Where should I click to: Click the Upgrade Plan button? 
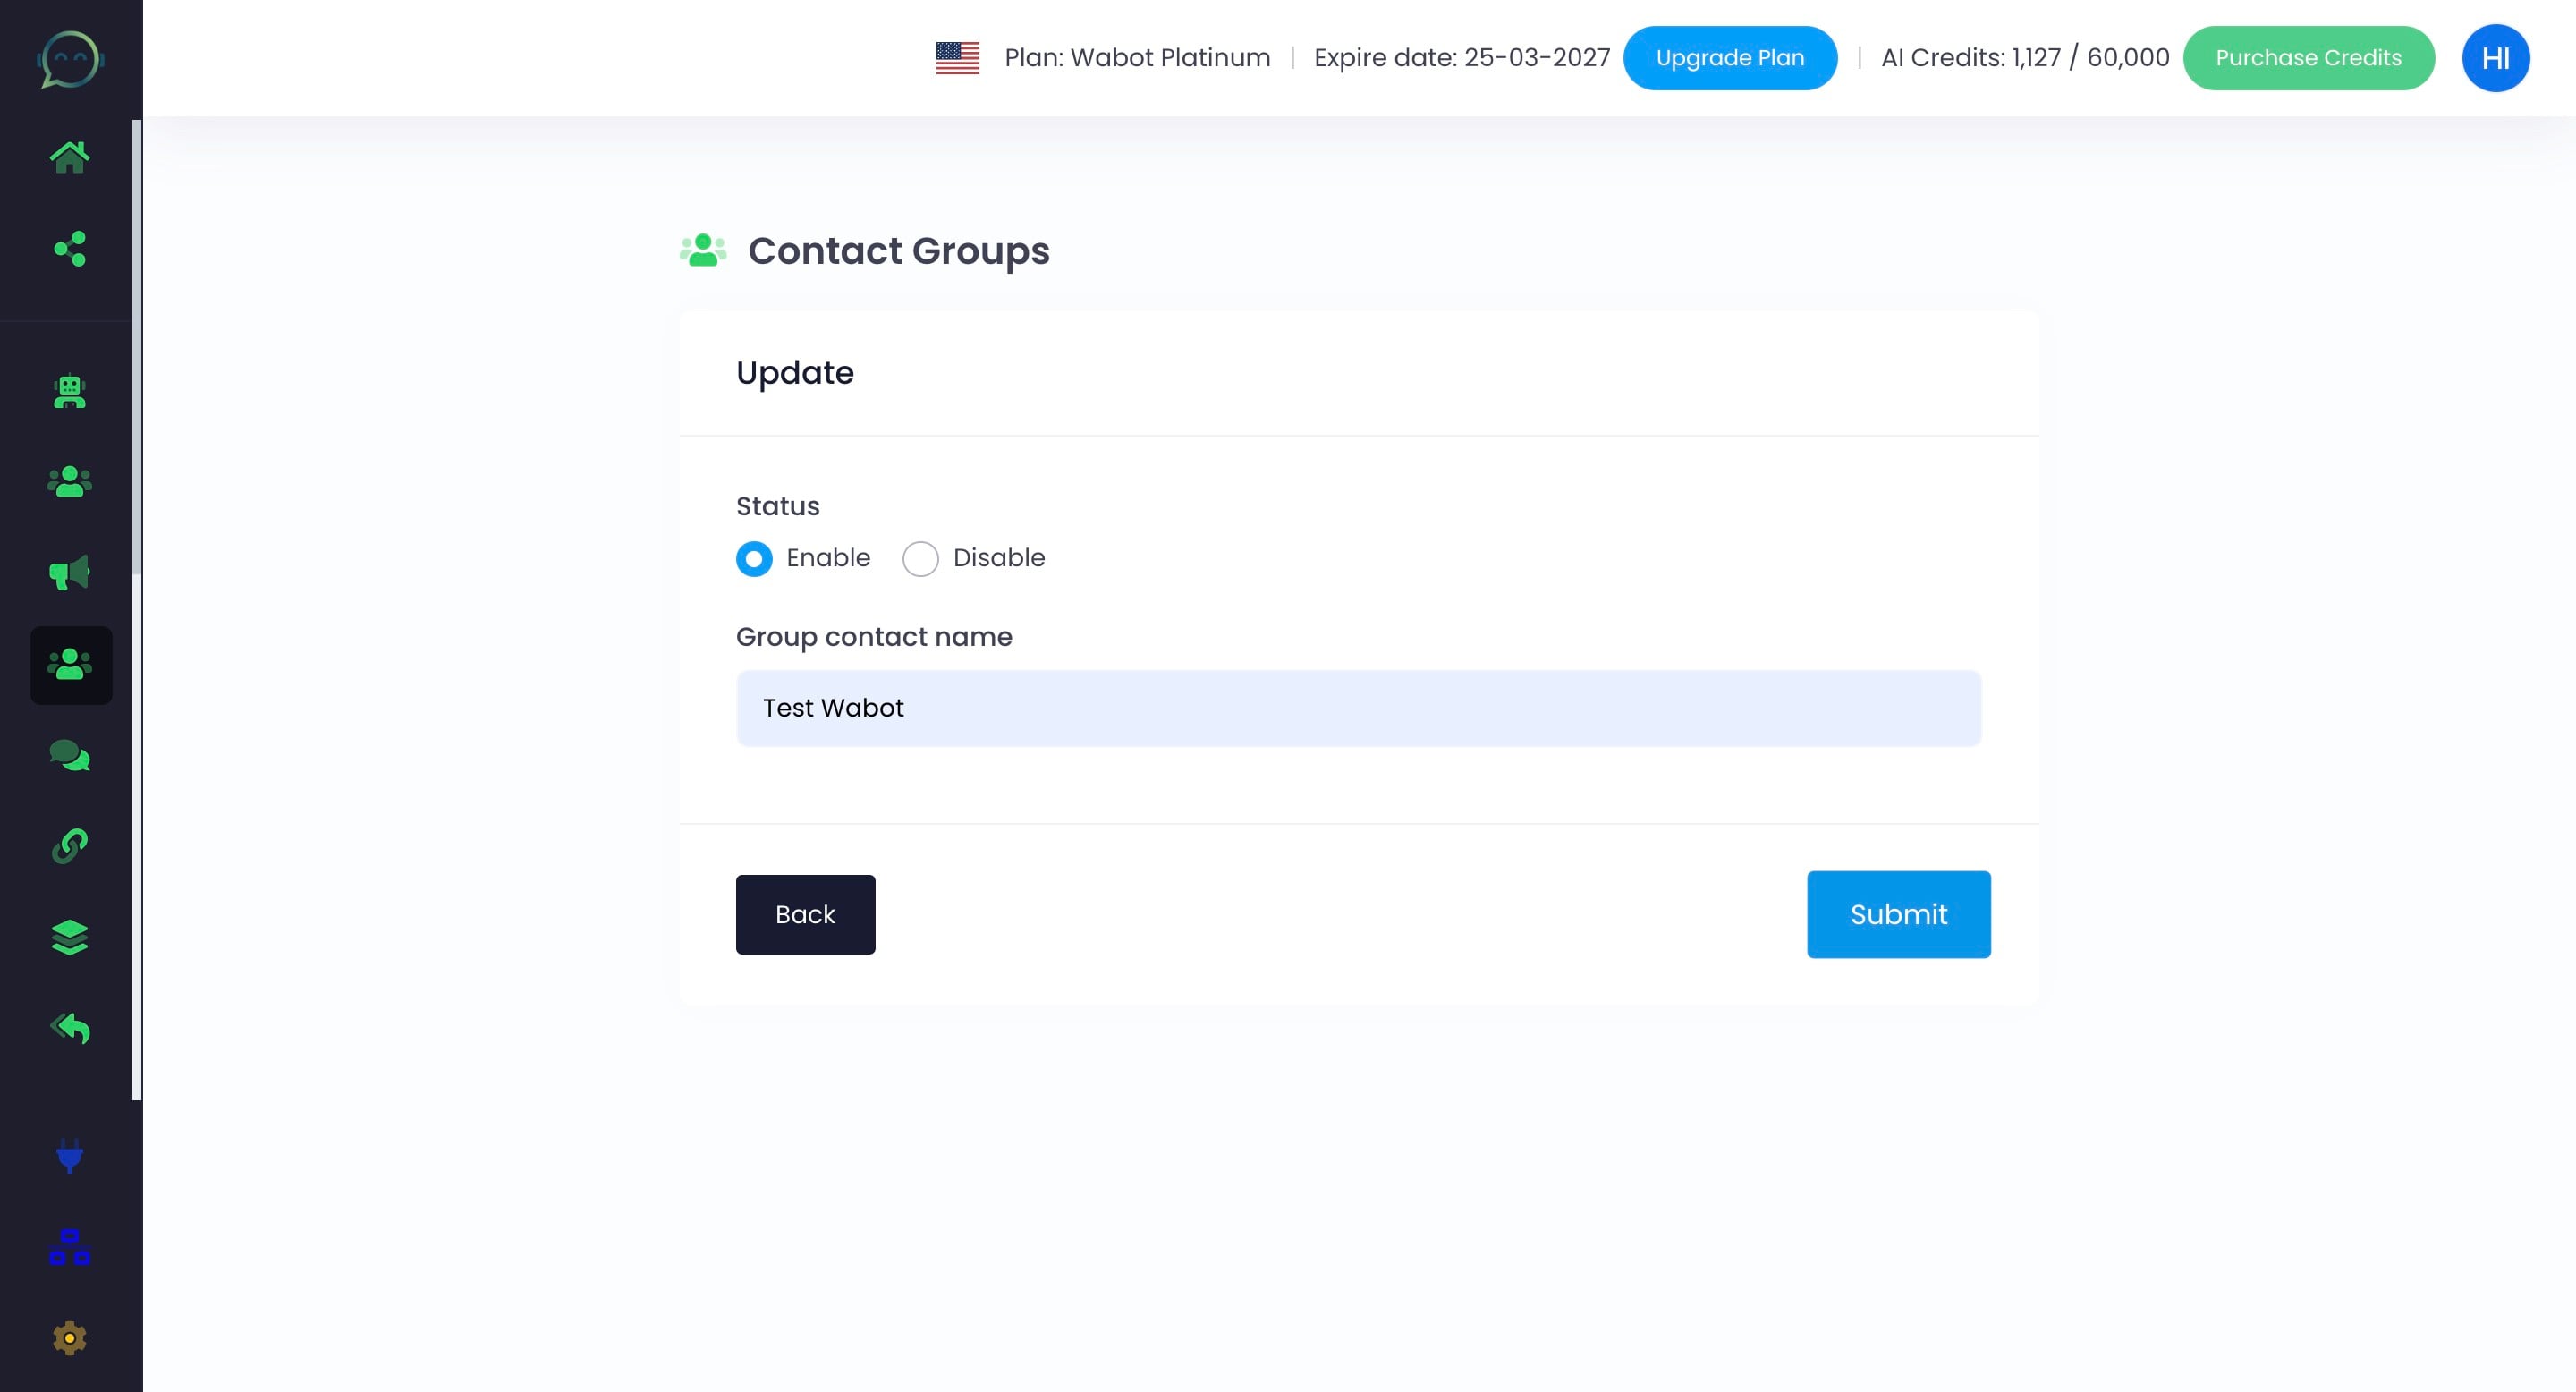pyautogui.click(x=1729, y=58)
